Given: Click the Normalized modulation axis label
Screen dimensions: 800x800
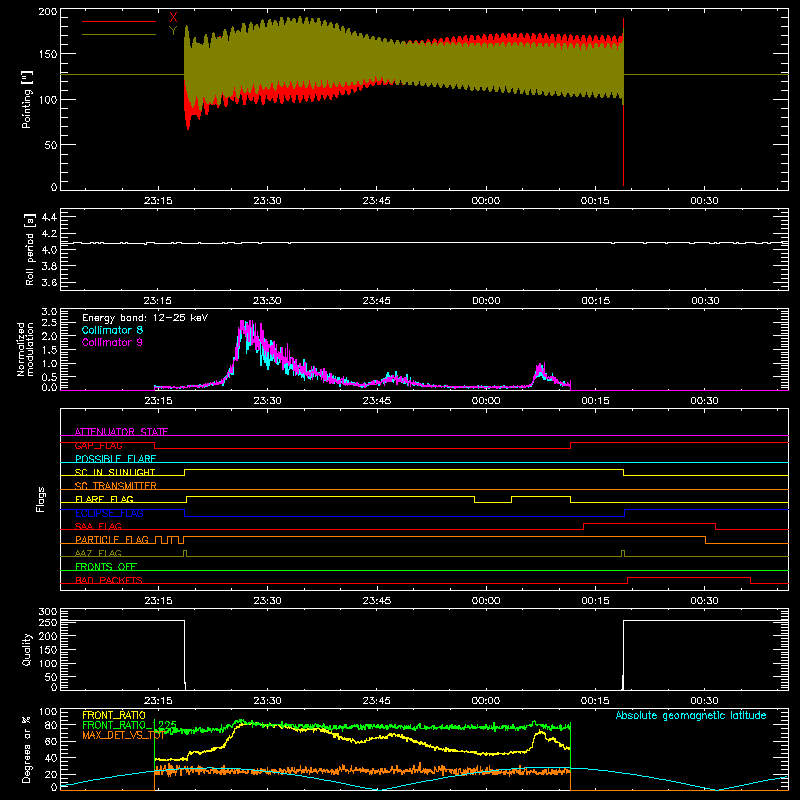Looking at the screenshot, I should [25, 349].
